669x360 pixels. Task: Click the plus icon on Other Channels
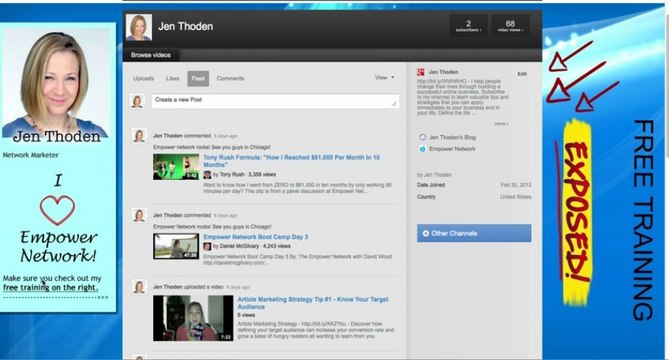425,233
